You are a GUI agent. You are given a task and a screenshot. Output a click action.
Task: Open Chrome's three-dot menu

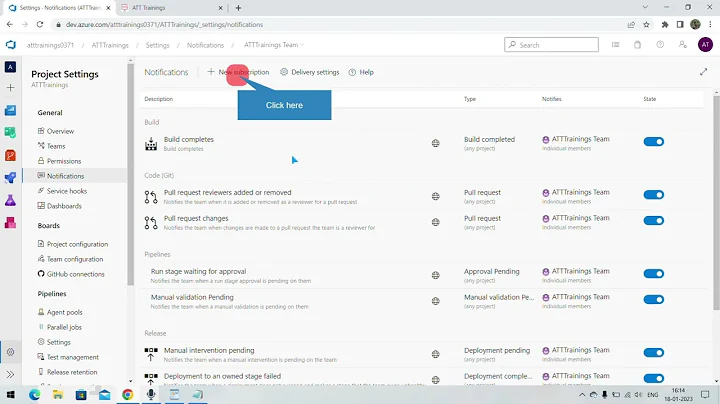[711, 25]
